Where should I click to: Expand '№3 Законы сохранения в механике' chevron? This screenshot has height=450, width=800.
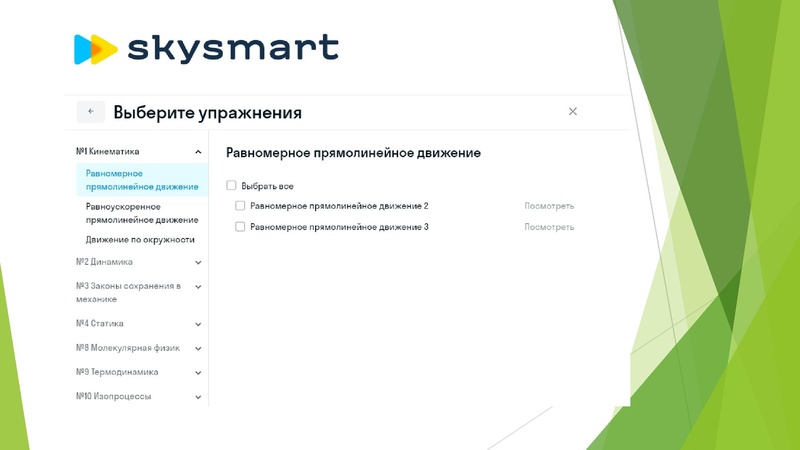click(199, 286)
